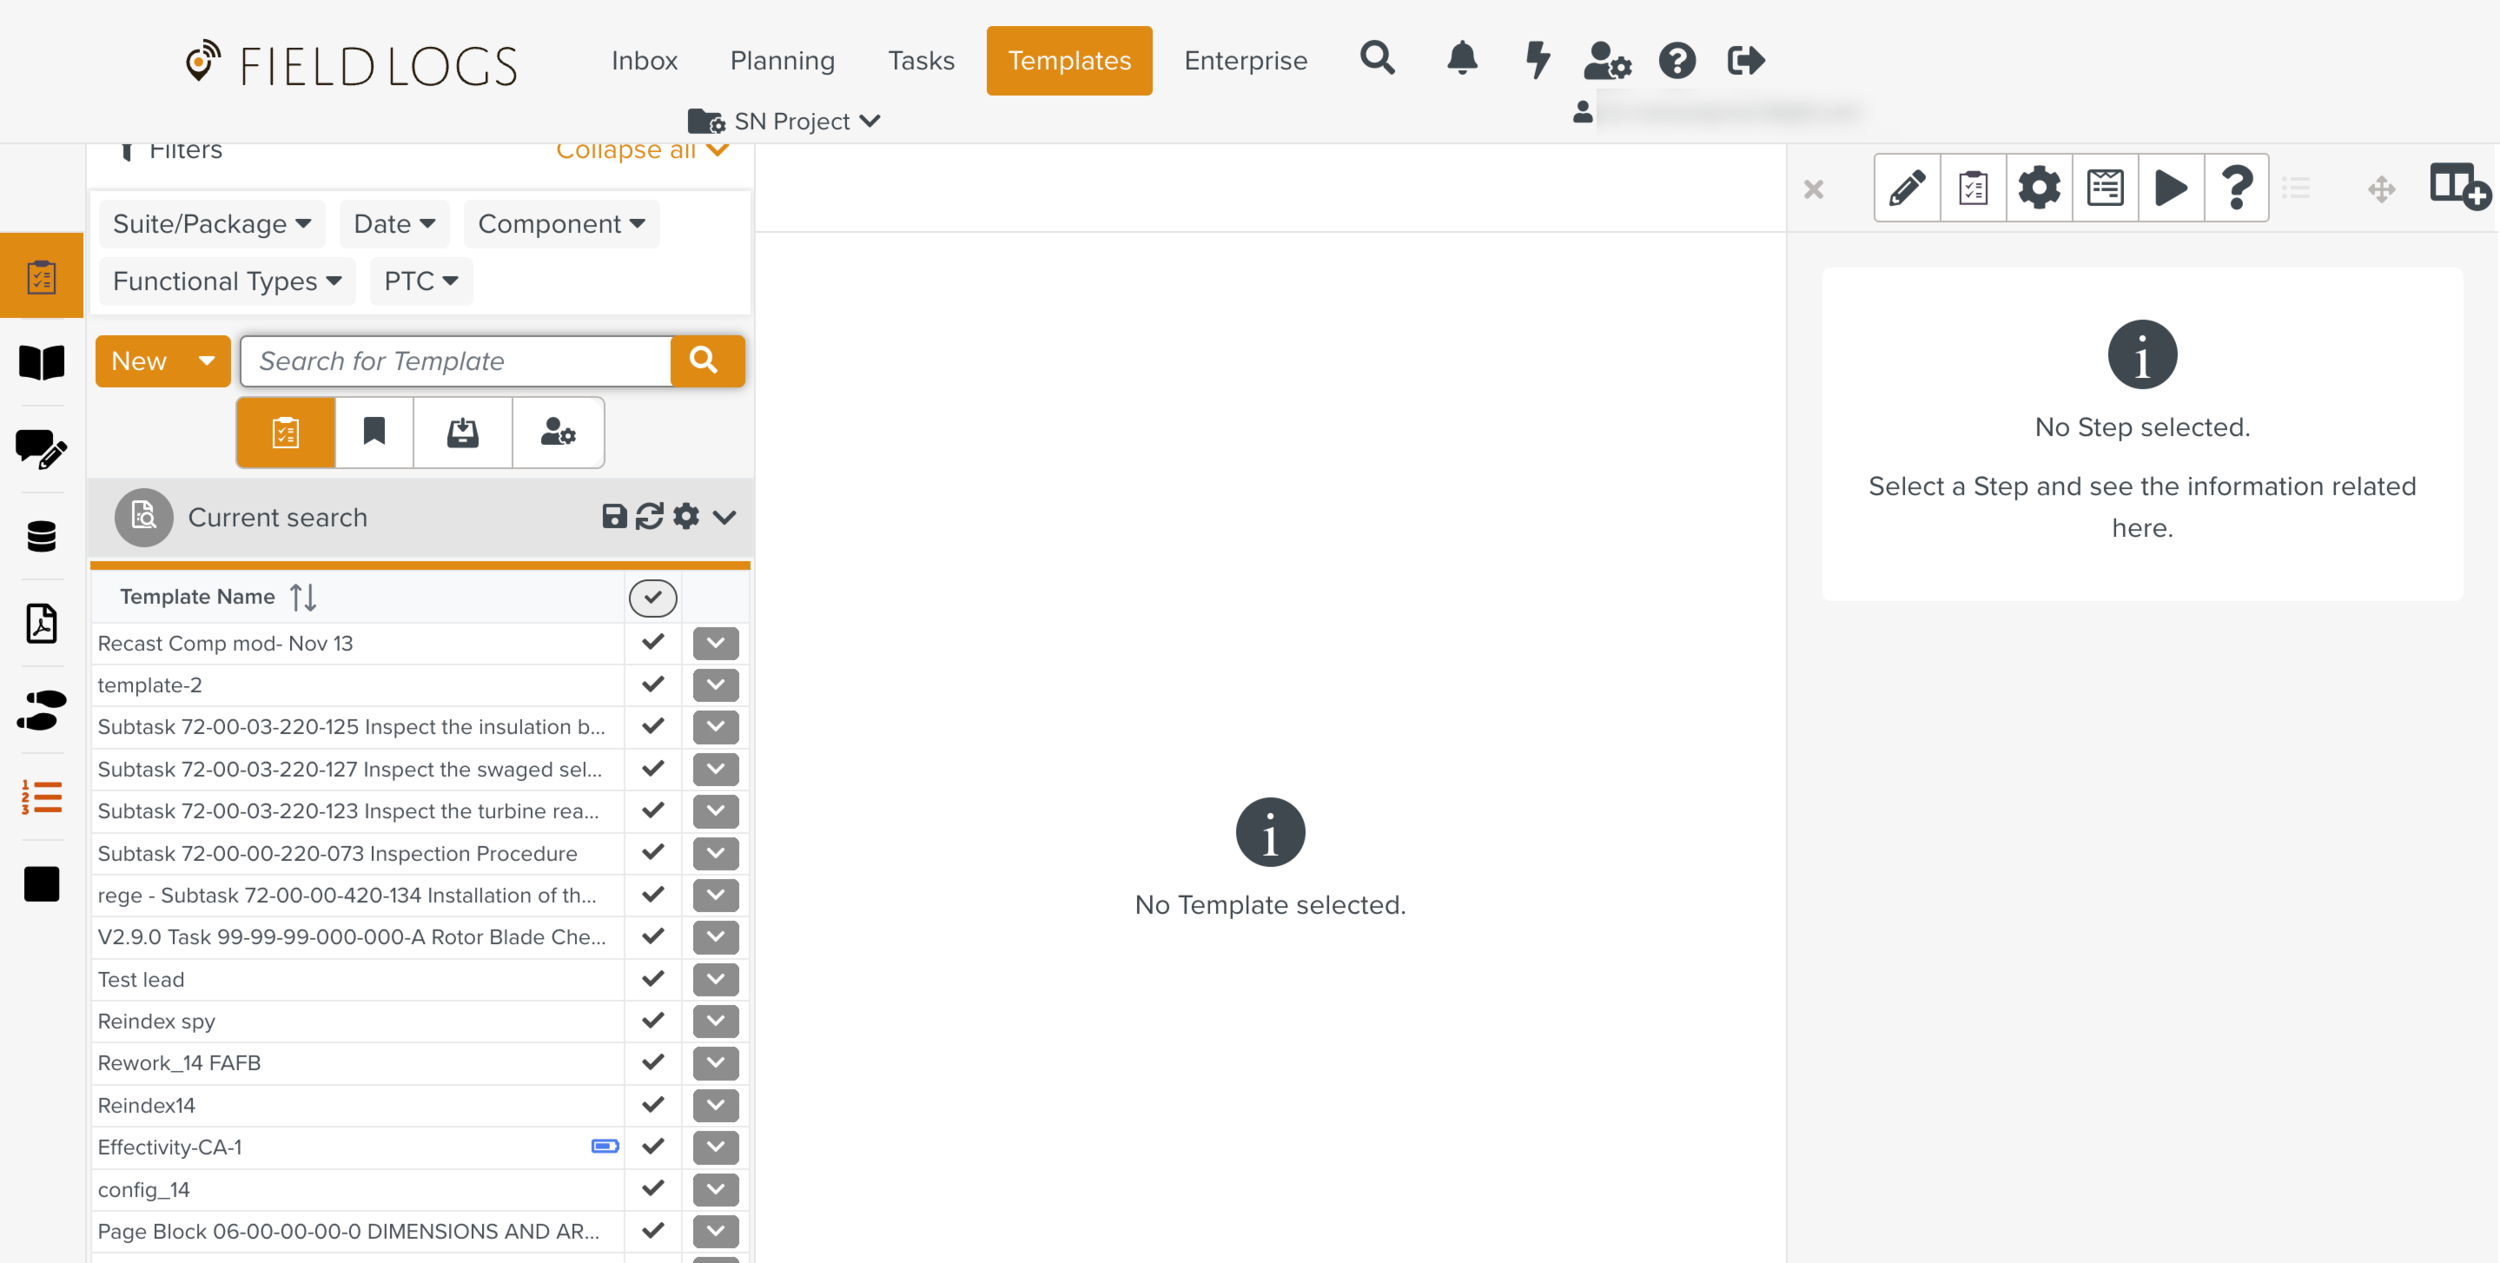This screenshot has height=1263, width=2500.
Task: Open the Enterprise menu item
Action: (1245, 61)
